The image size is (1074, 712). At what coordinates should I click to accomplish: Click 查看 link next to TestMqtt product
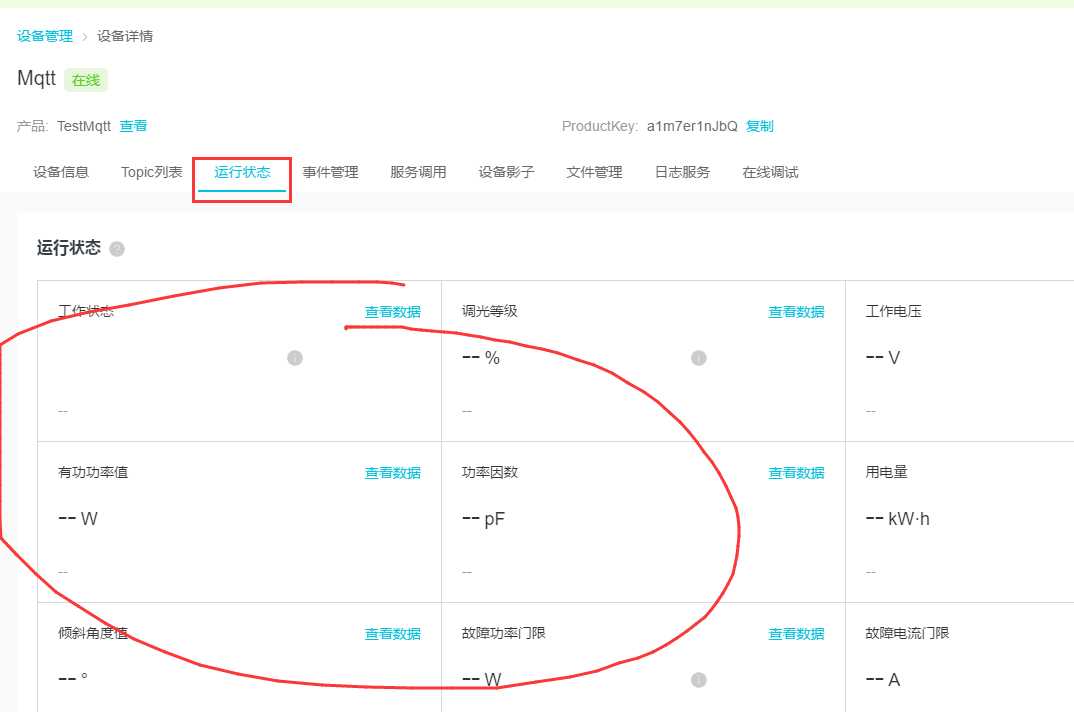pyautogui.click(x=133, y=126)
